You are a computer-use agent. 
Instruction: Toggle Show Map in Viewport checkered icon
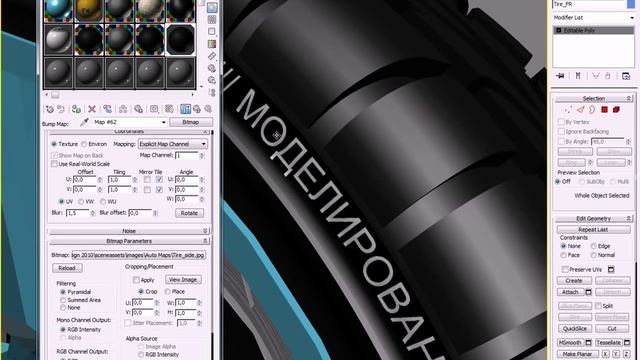point(169,109)
